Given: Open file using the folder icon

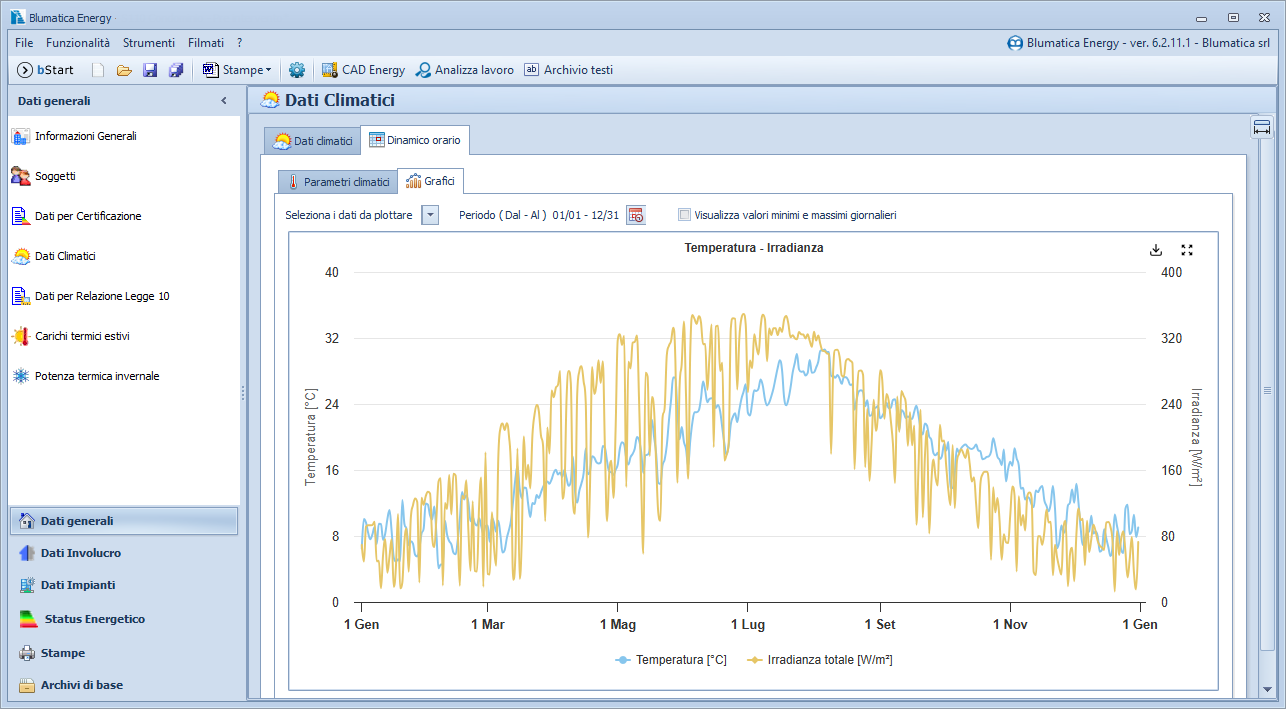Looking at the screenshot, I should [x=124, y=70].
